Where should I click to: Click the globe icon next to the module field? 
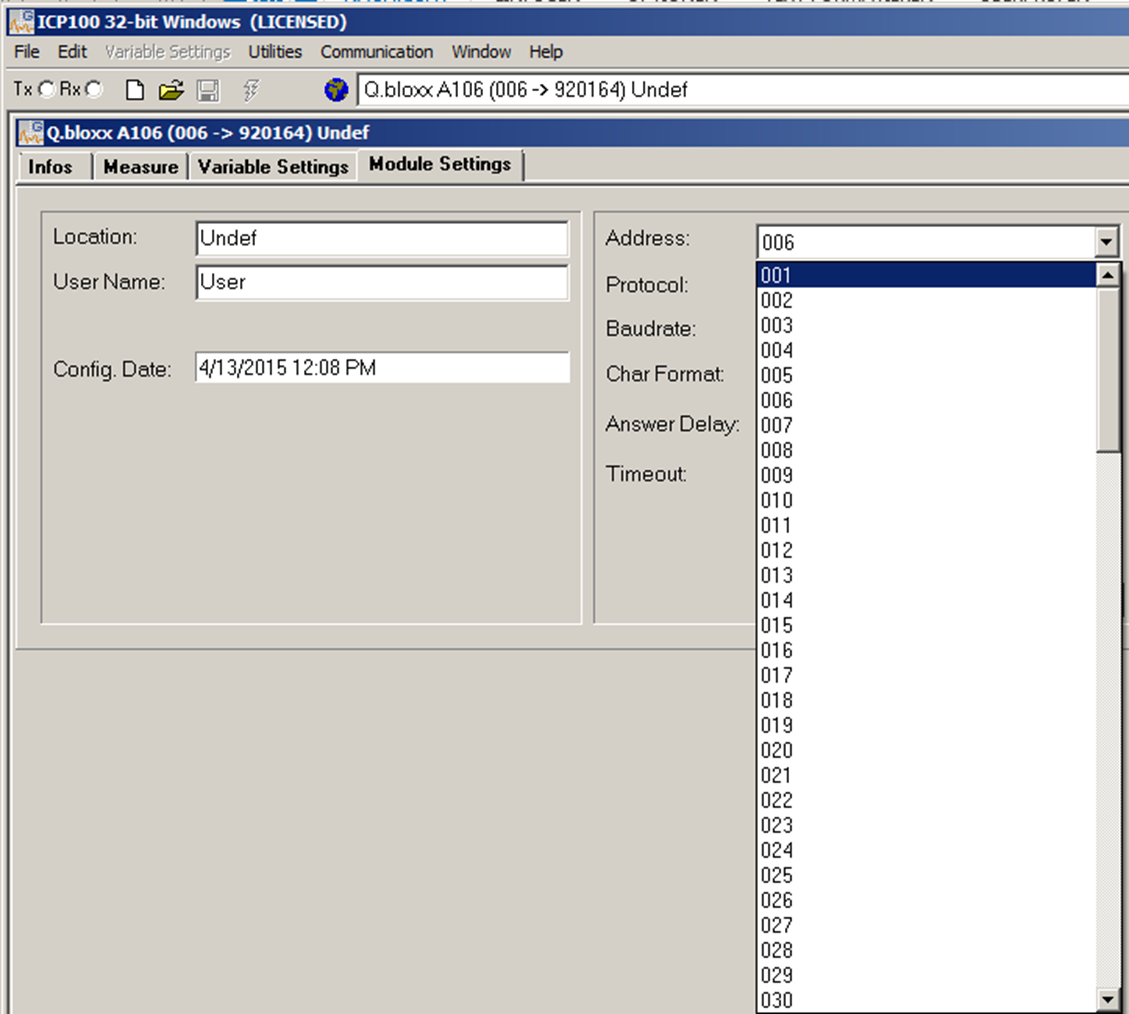[337, 89]
